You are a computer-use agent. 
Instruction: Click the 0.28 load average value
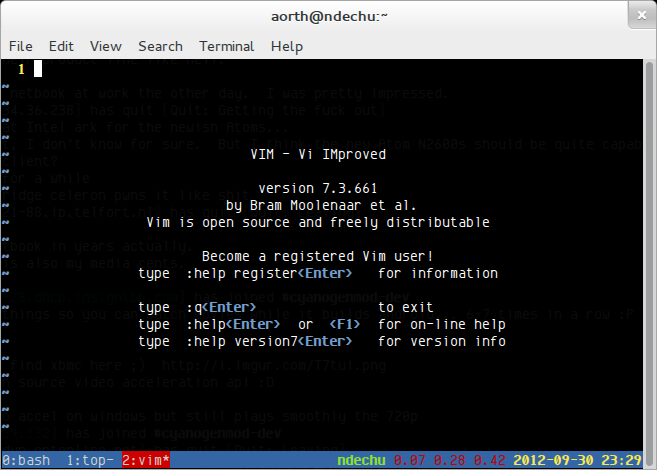449,460
